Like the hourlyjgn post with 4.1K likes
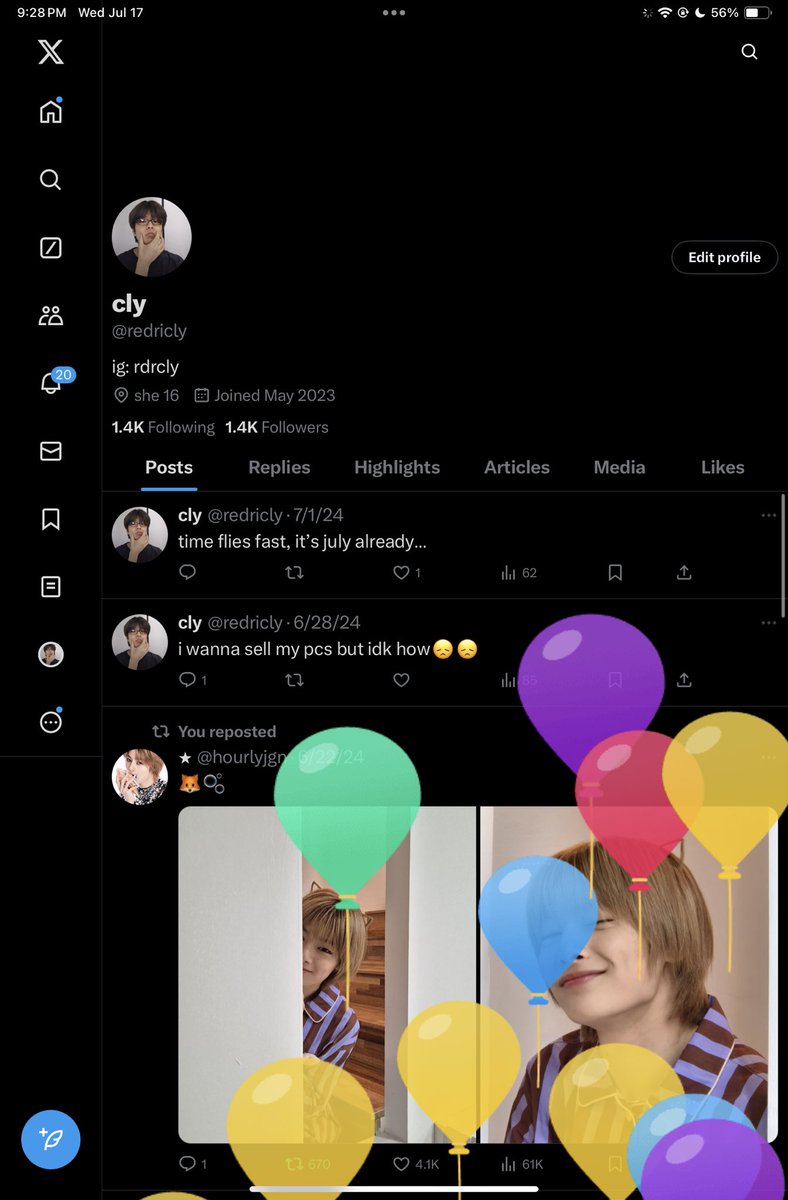 (x=415, y=1164)
